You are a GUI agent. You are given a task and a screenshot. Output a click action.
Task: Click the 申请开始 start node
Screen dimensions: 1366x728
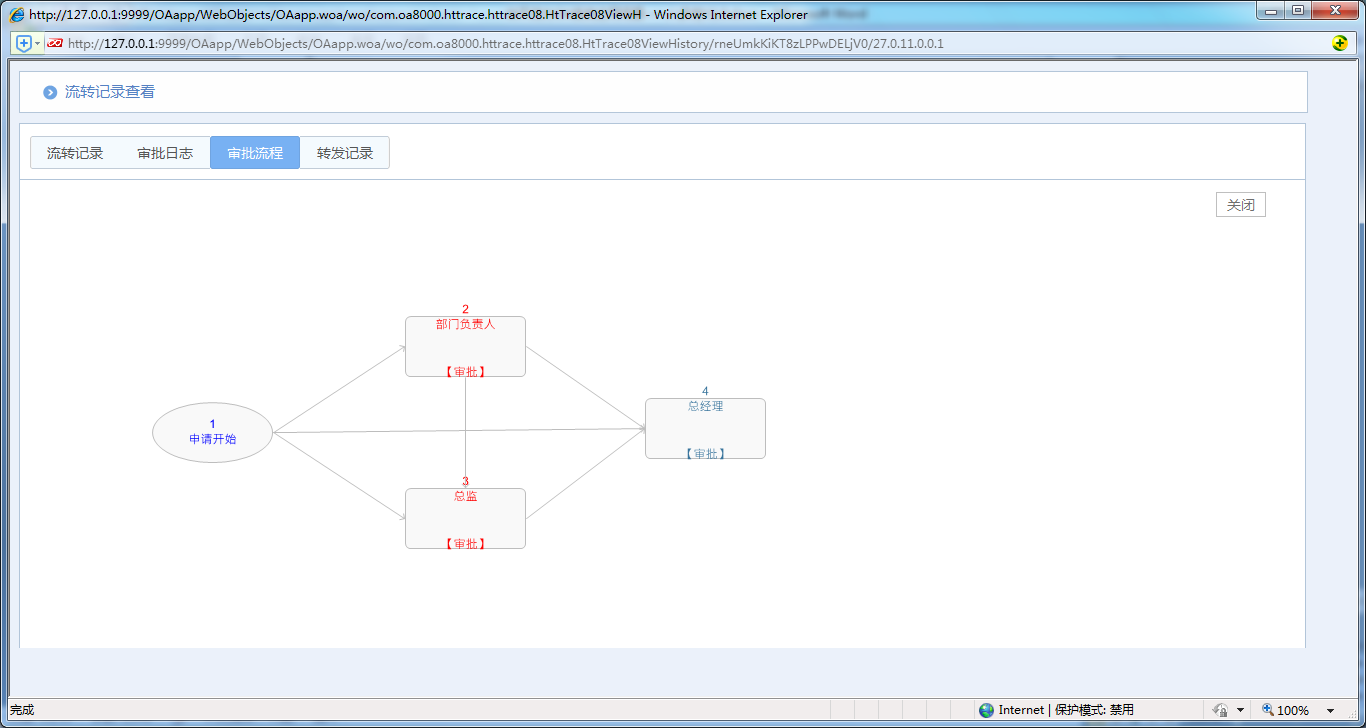(212, 433)
